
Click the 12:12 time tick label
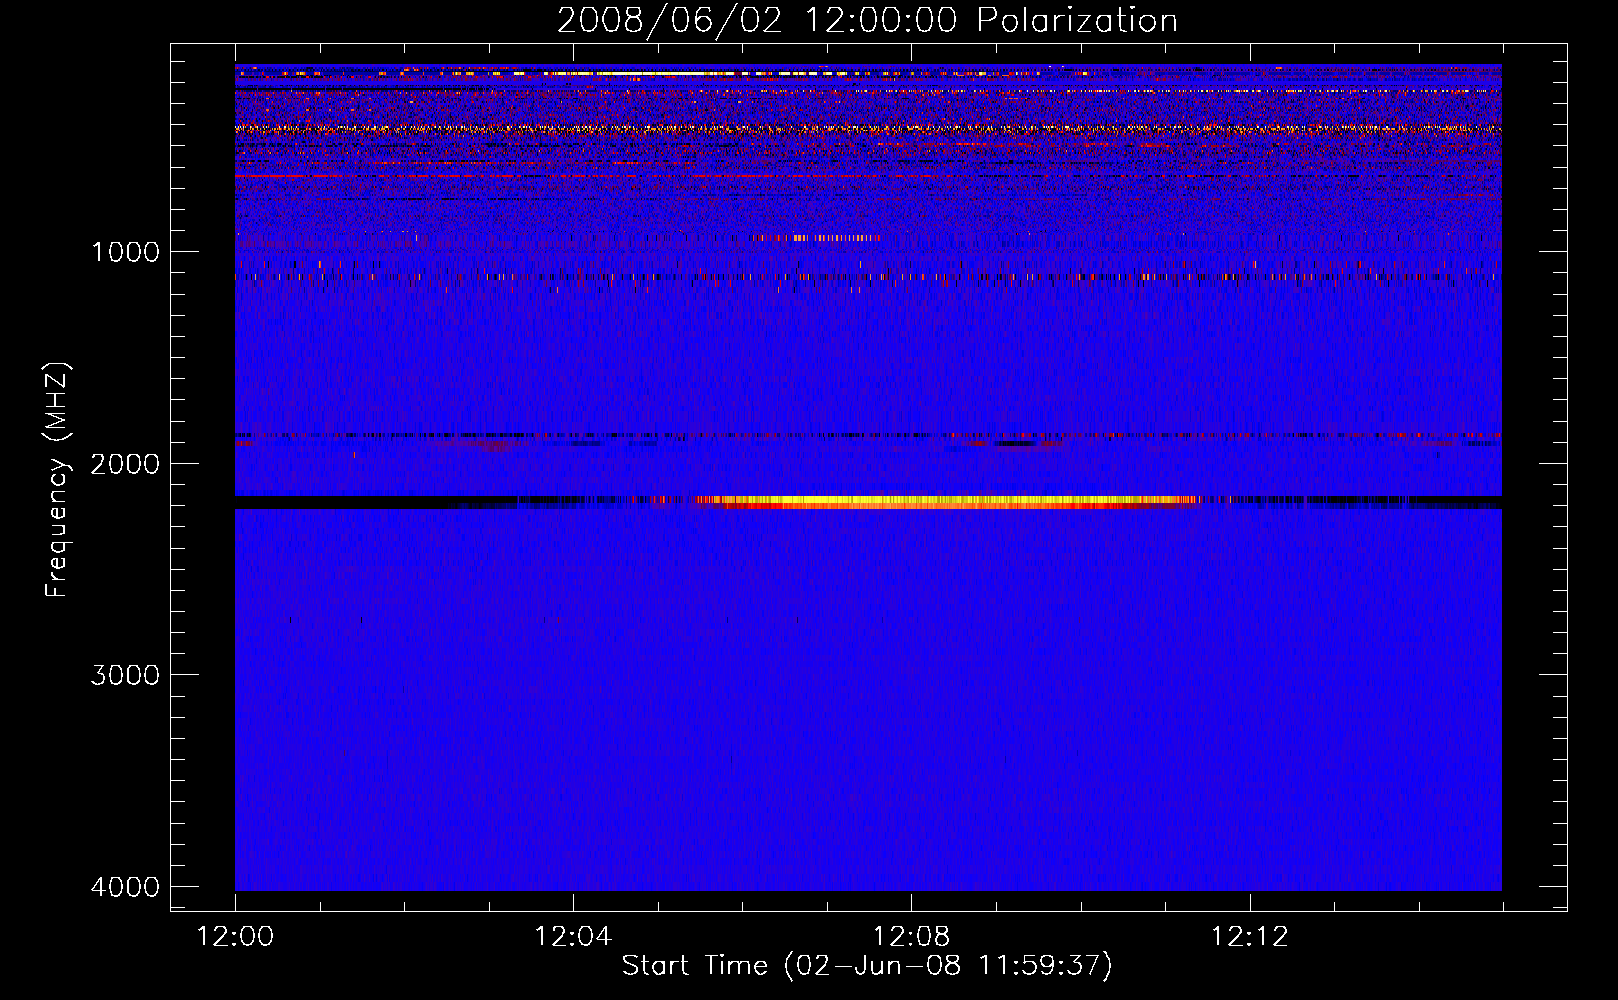click(x=1249, y=937)
